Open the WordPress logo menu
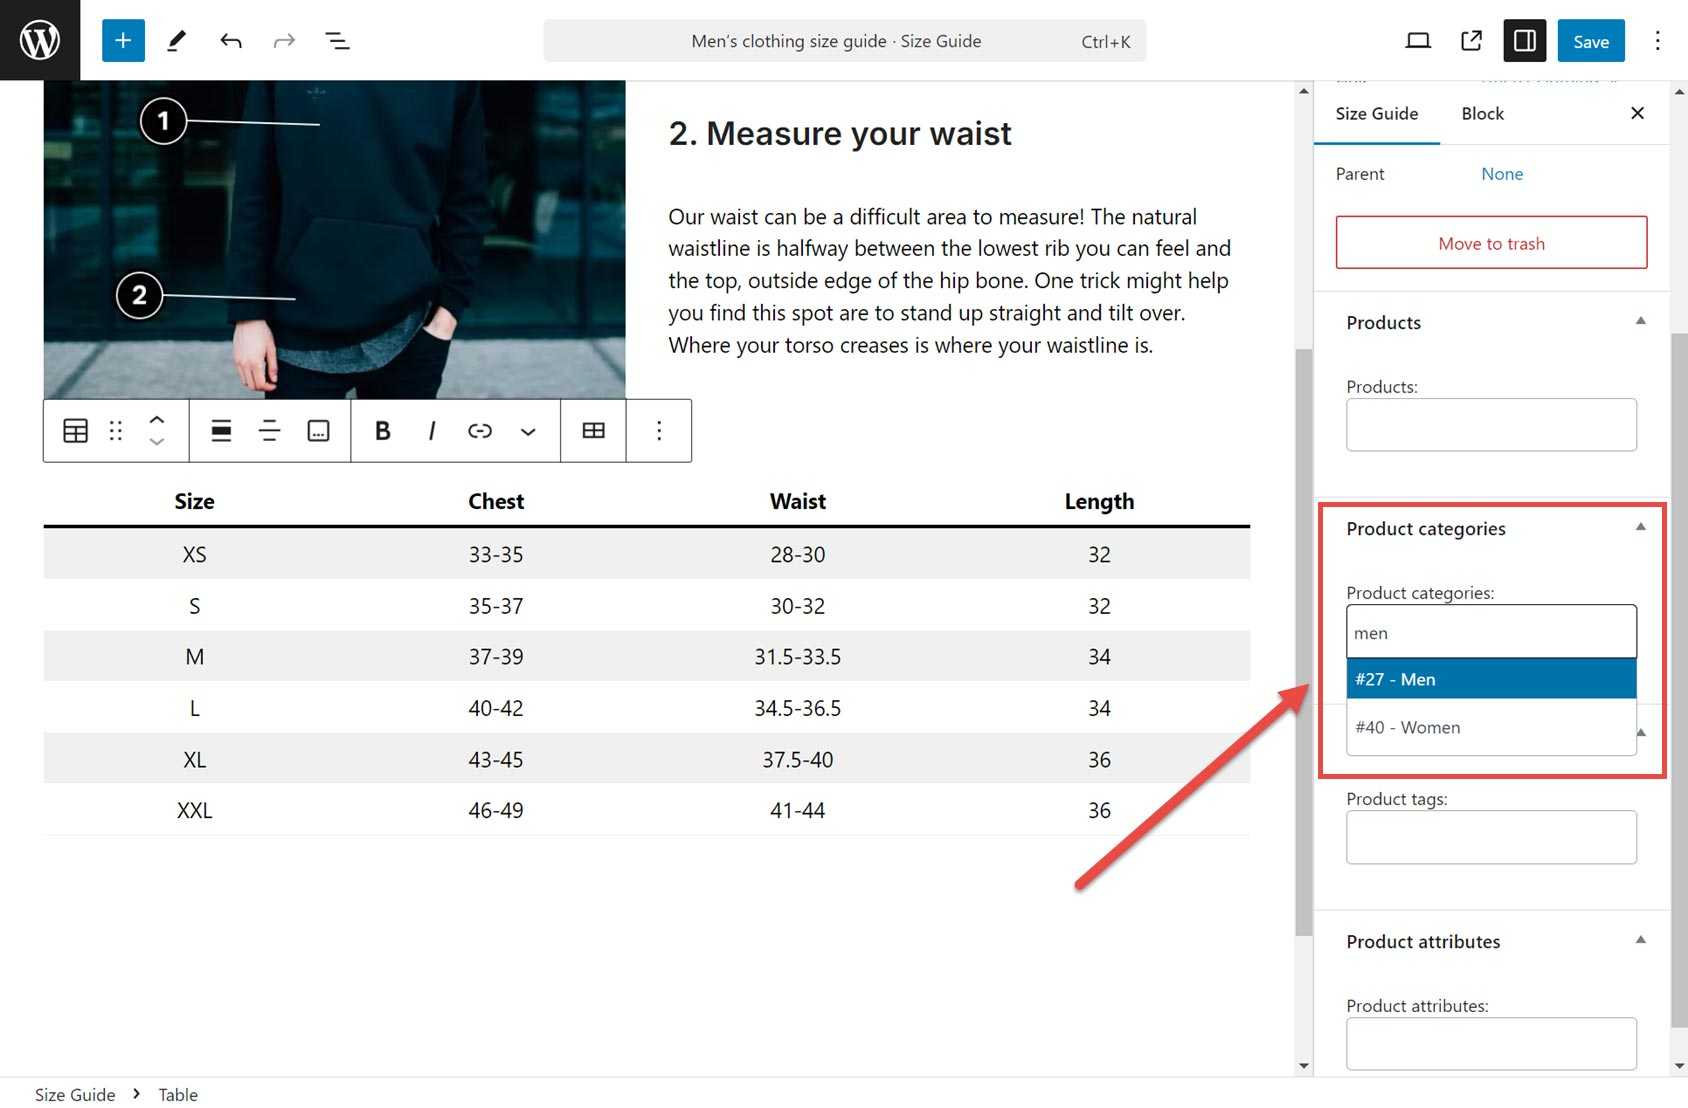Image resolution: width=1688 pixels, height=1108 pixels. click(40, 40)
